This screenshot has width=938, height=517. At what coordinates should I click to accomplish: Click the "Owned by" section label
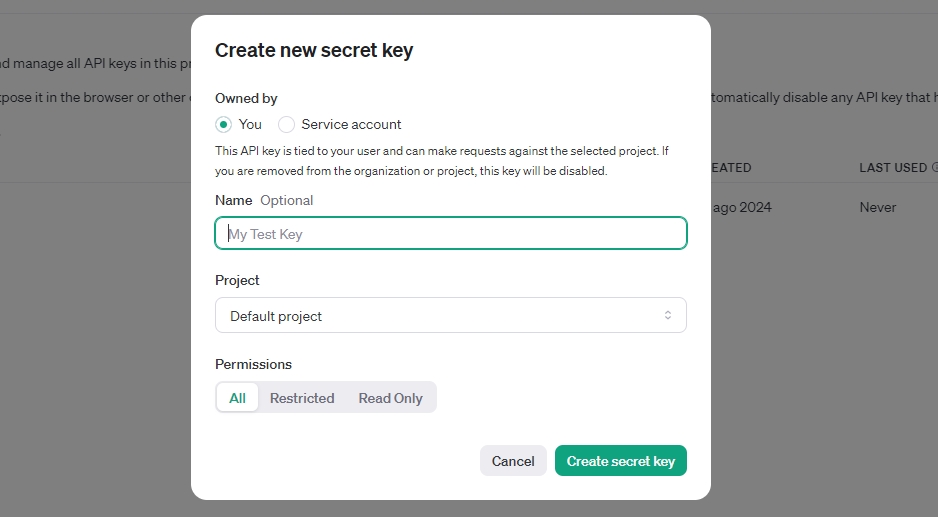[246, 98]
